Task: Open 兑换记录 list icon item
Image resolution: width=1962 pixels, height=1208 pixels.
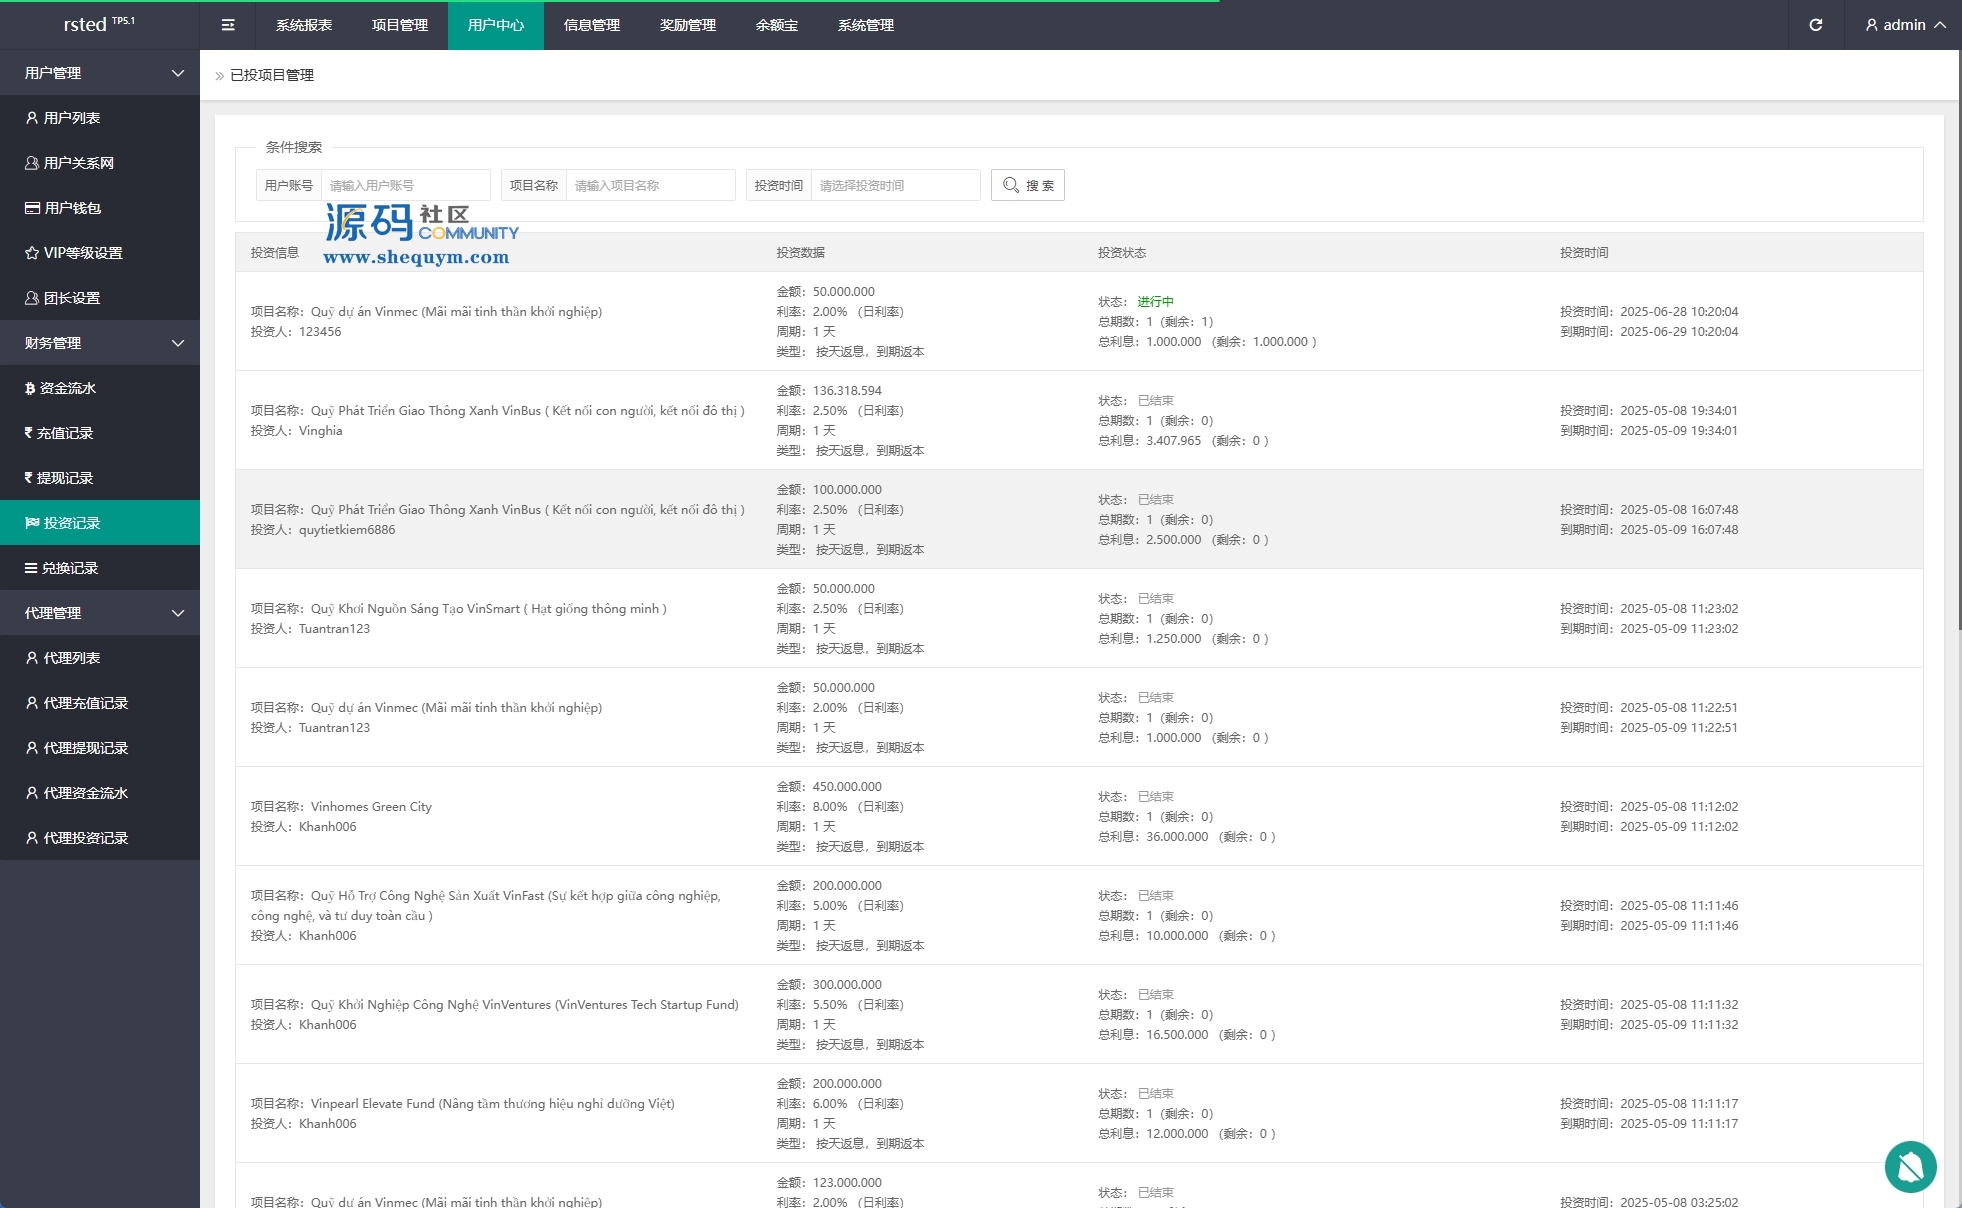Action: point(69,568)
